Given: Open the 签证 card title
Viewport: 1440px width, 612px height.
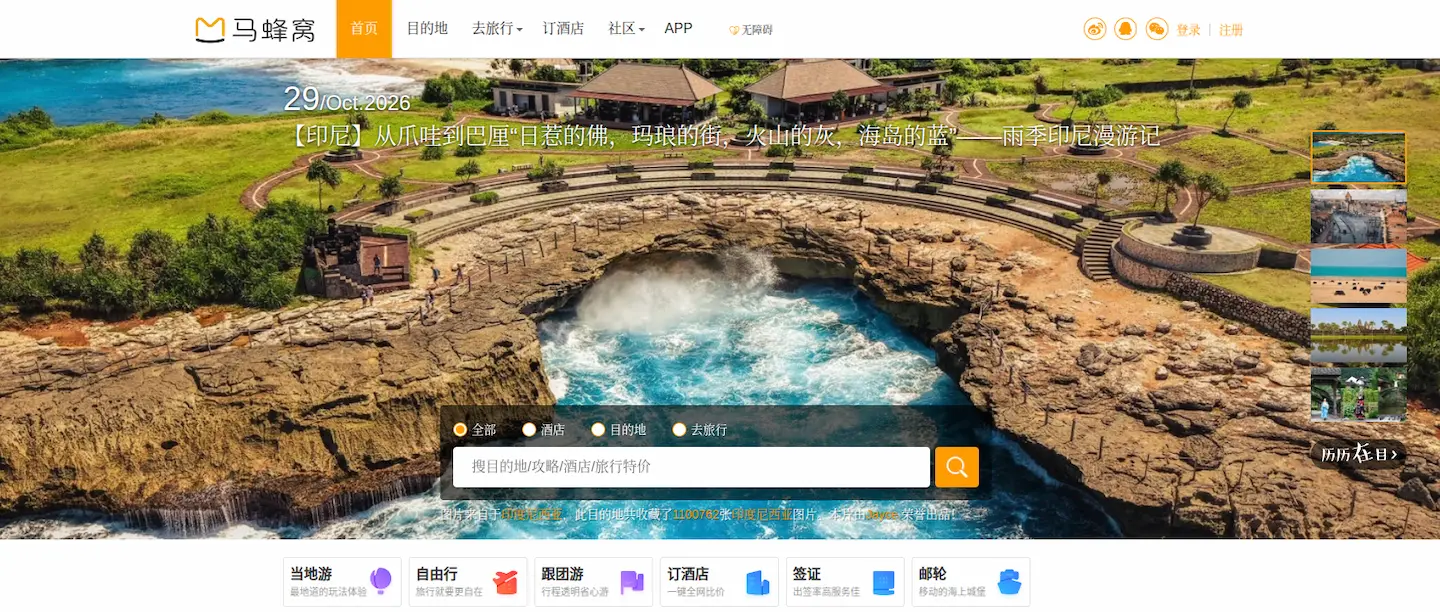Looking at the screenshot, I should pos(807,574).
